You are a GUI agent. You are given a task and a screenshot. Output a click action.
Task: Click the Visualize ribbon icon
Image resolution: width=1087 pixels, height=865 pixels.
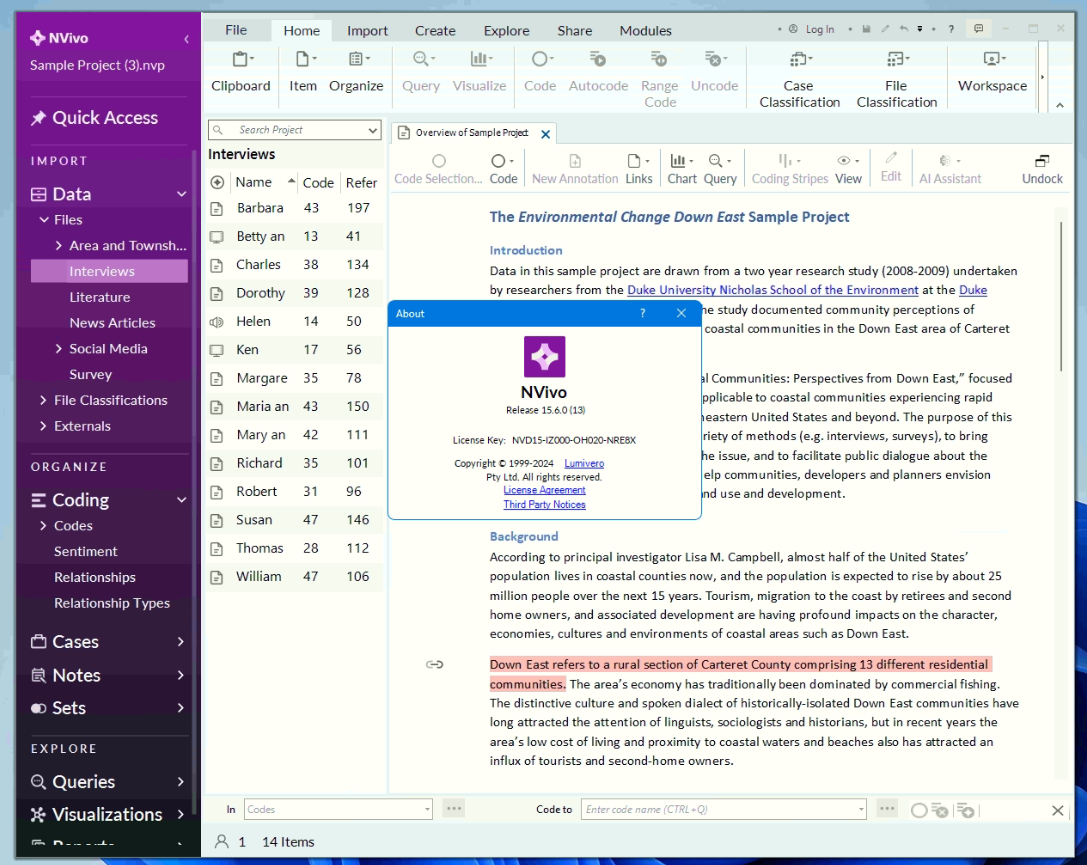[479, 59]
